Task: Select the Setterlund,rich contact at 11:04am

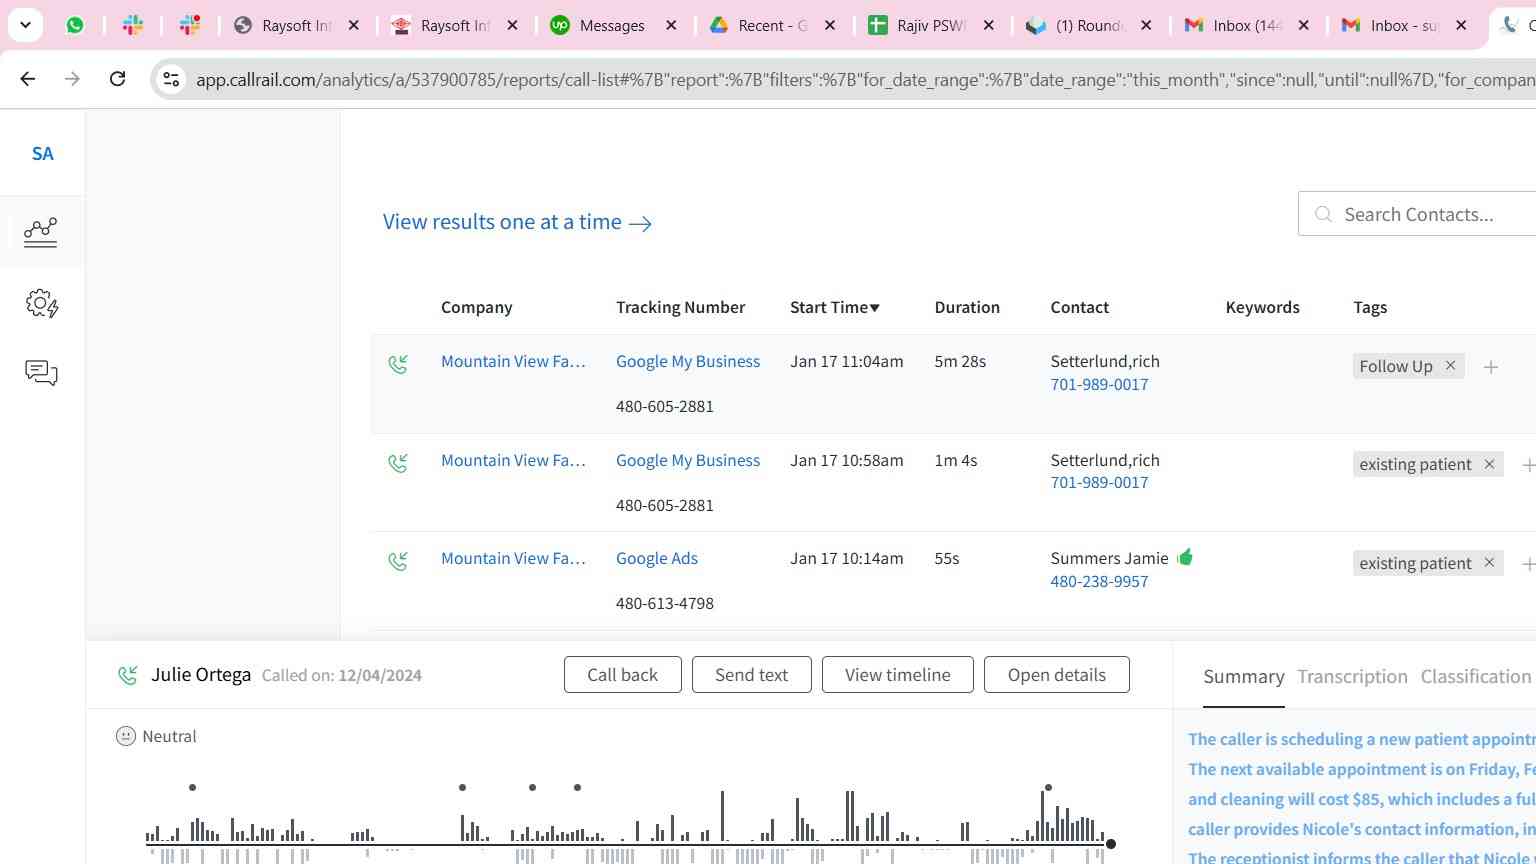Action: pos(1105,361)
